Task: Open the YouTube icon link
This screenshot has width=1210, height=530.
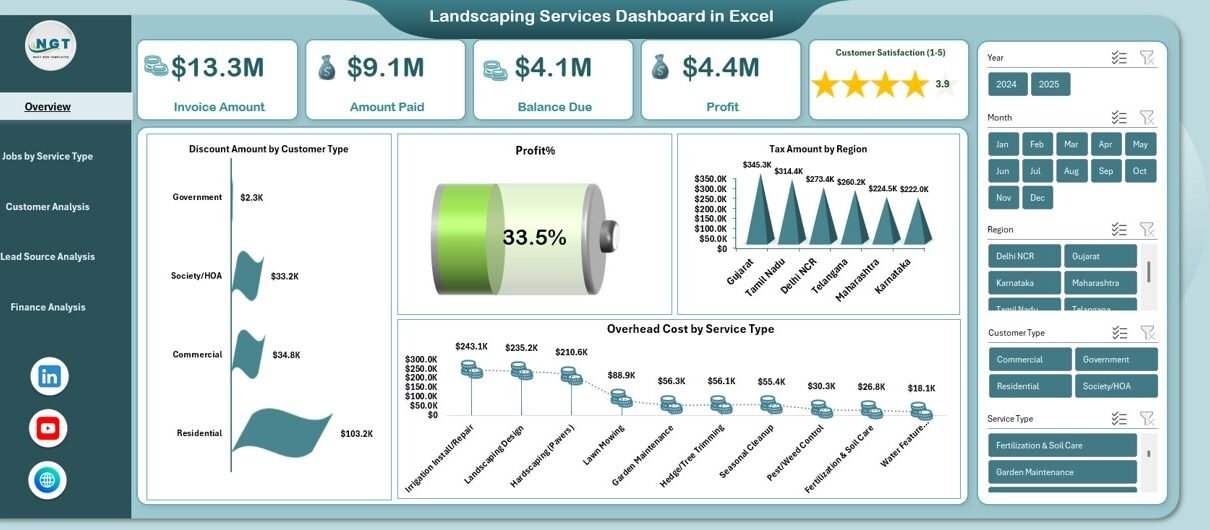Action: [x=48, y=429]
